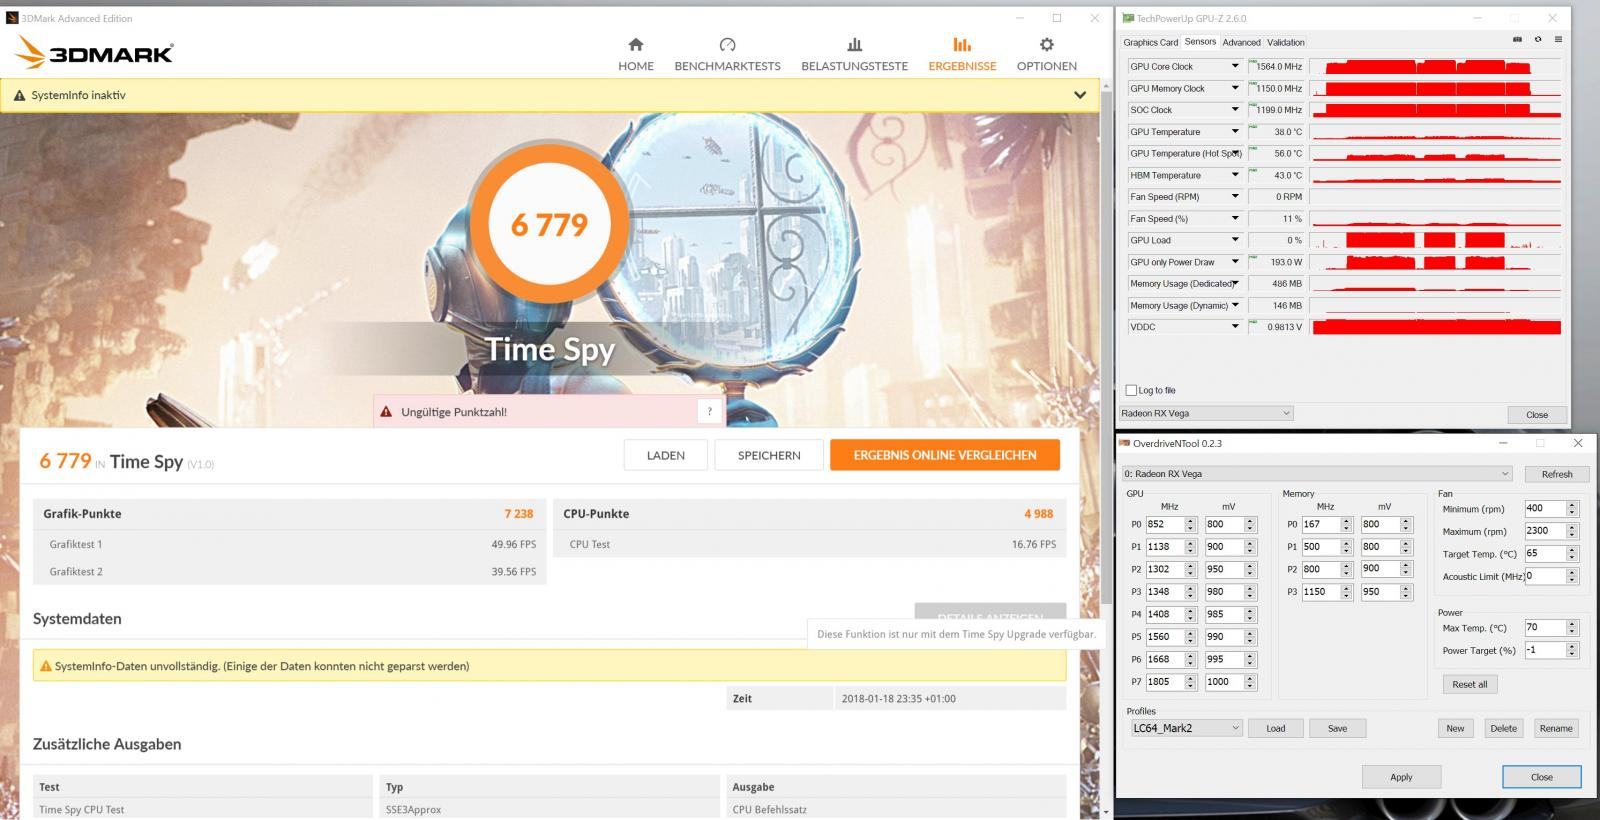Click the GPU Load sensor graph
The width and height of the screenshot is (1600, 820).
[1435, 240]
